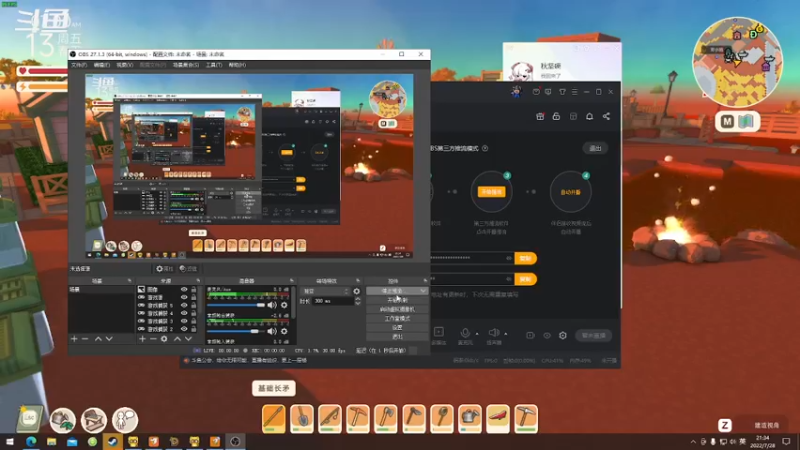
Task: Expand speaker options arrow in live app
Action: (x=506, y=334)
